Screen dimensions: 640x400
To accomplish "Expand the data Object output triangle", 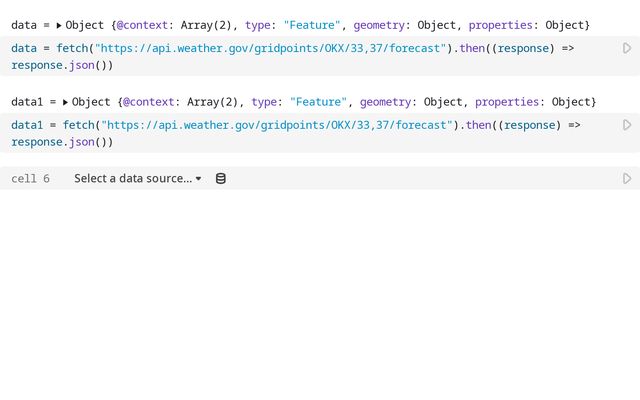I will tap(58, 24).
